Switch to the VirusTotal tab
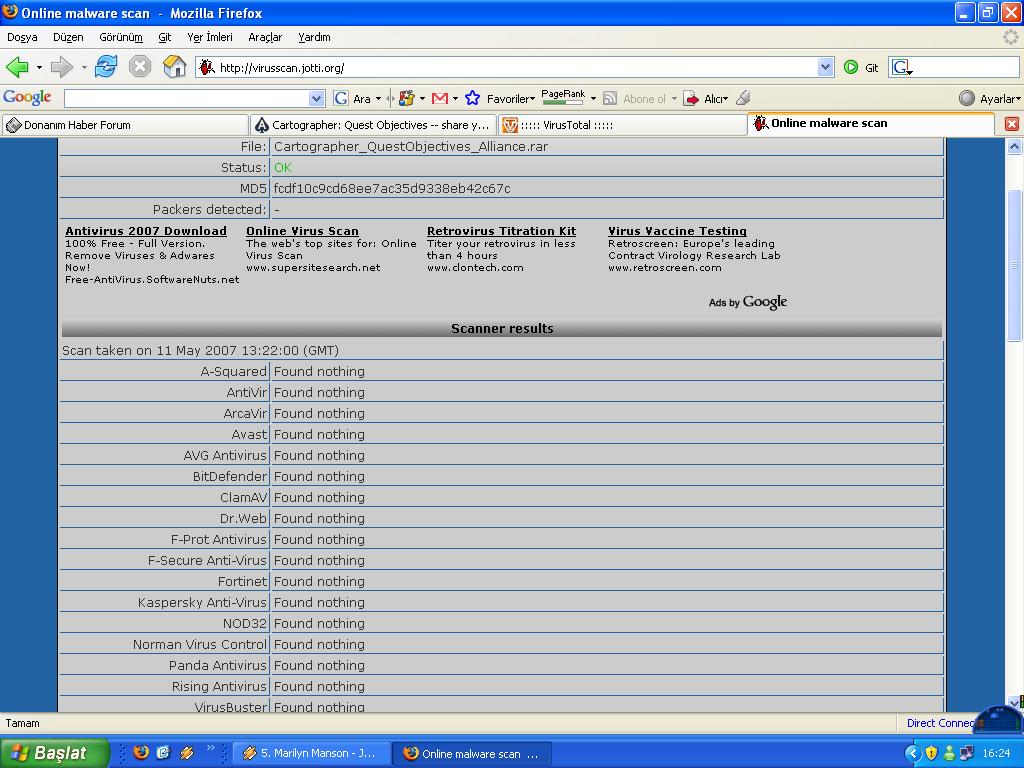1024x768 pixels. tap(622, 125)
